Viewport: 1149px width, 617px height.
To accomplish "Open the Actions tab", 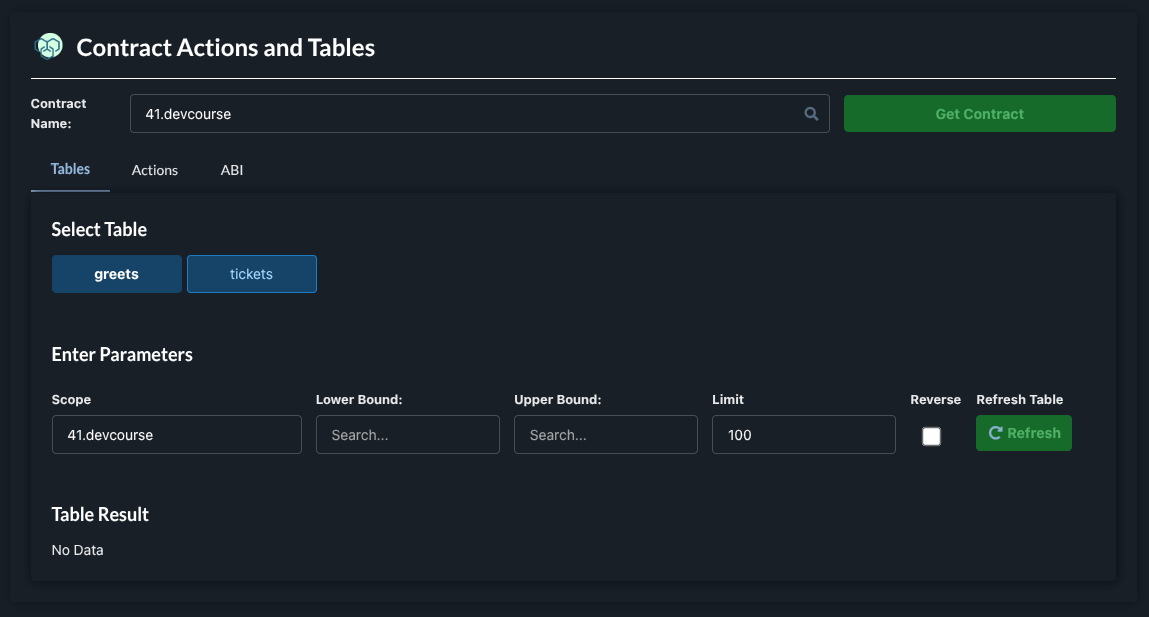I will [155, 170].
